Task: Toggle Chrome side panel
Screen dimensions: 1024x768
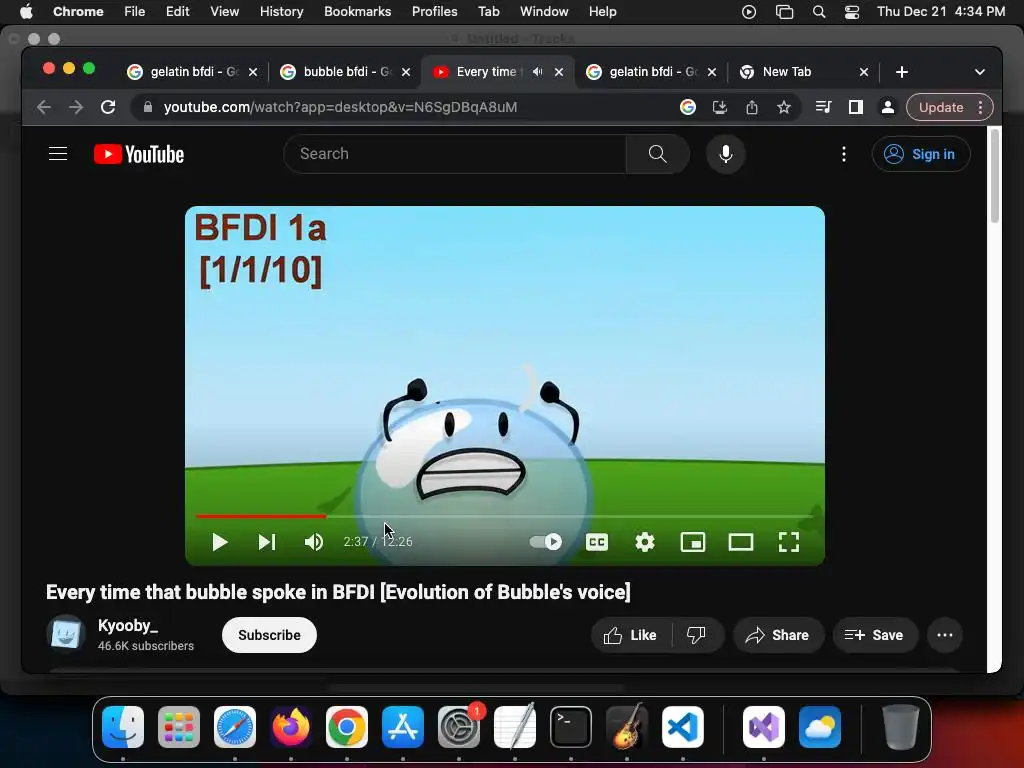Action: (856, 107)
